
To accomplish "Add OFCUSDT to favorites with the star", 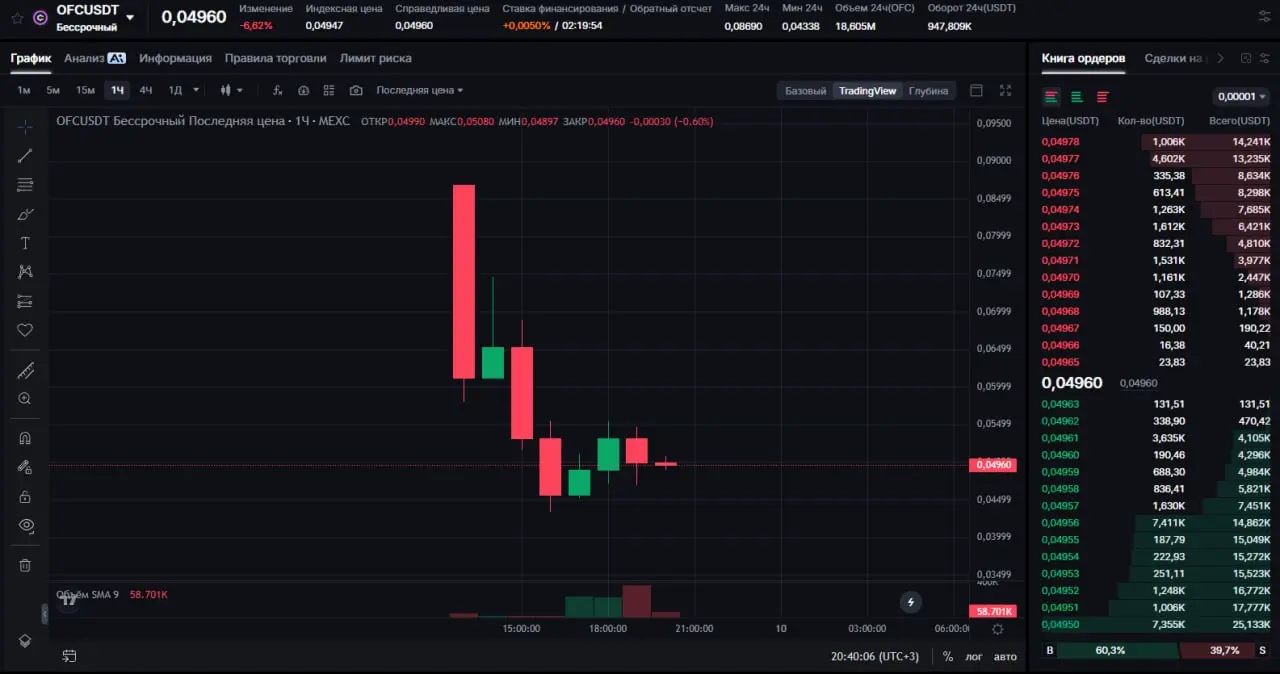I will tap(17, 17).
